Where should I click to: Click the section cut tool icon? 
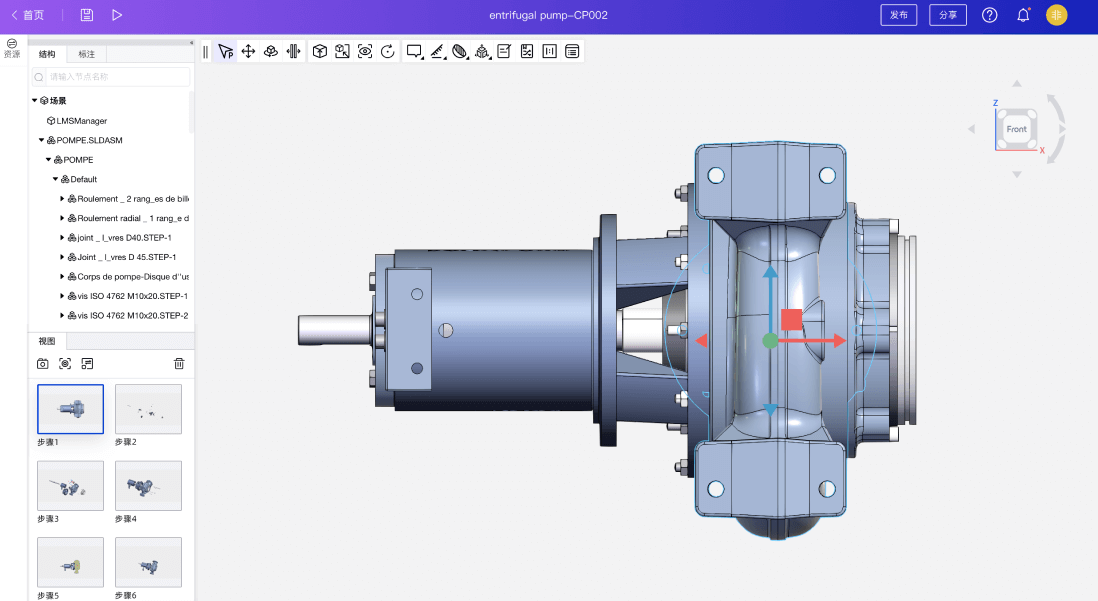(460, 51)
